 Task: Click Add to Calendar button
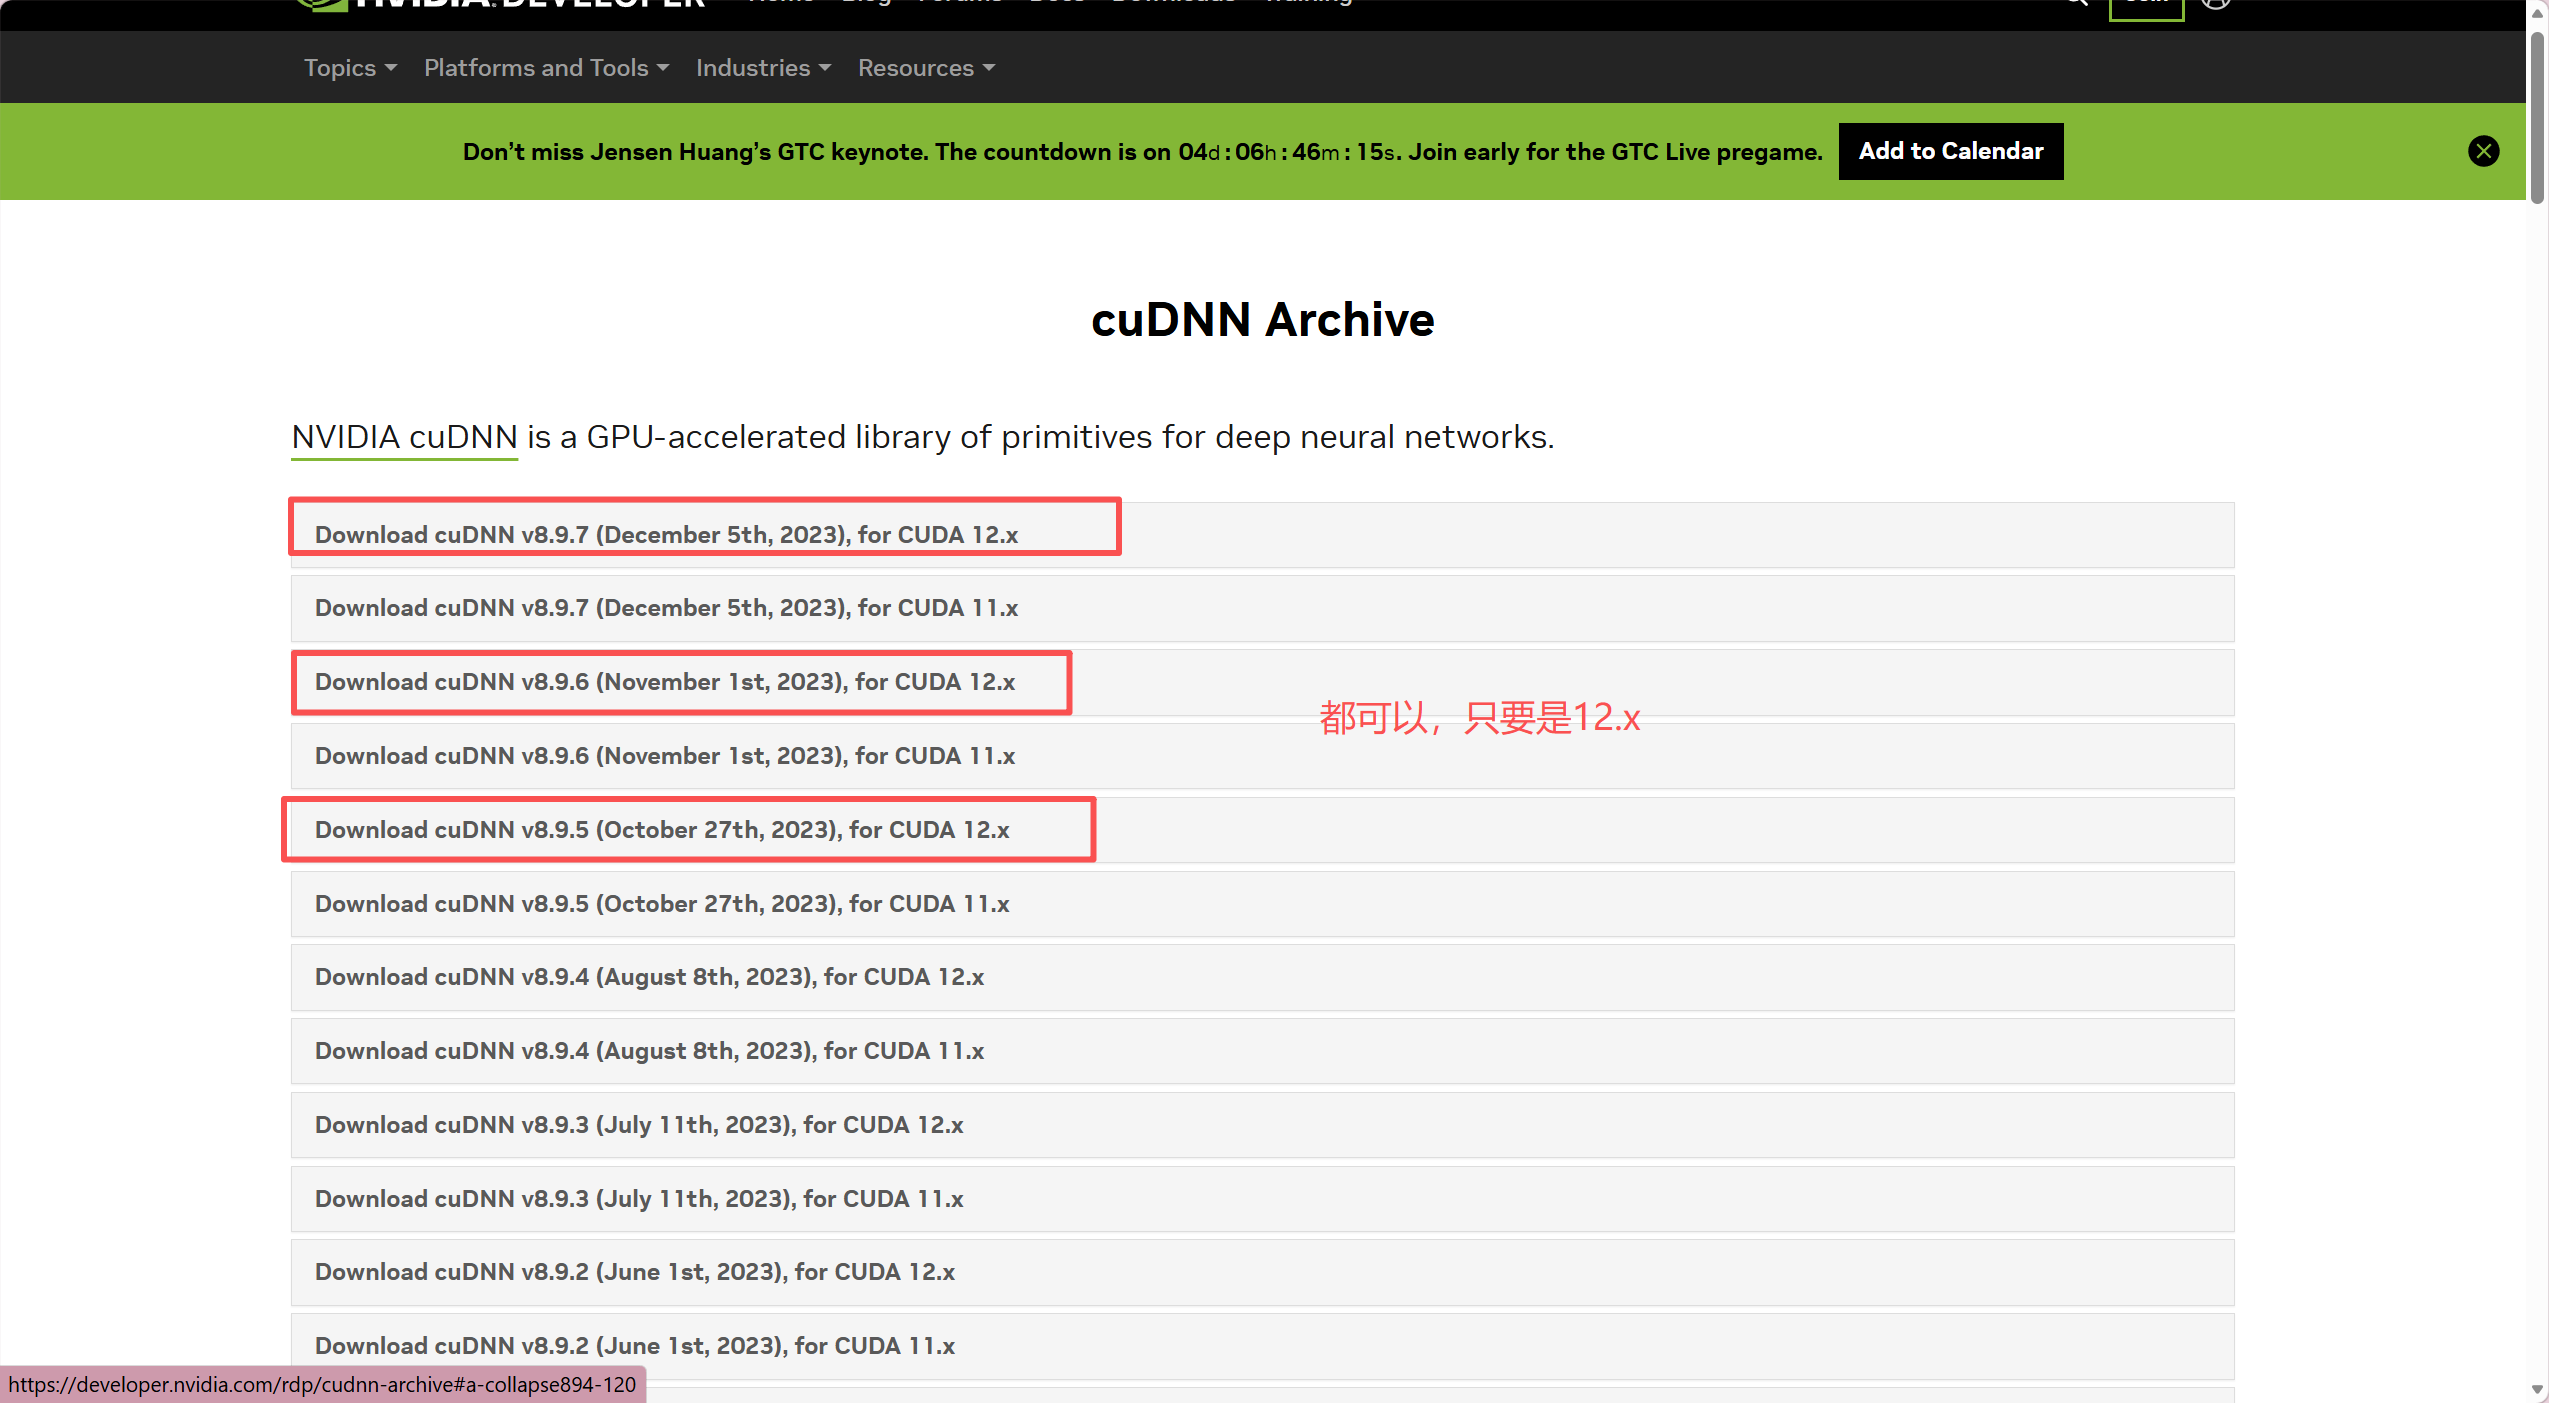pos(1950,151)
